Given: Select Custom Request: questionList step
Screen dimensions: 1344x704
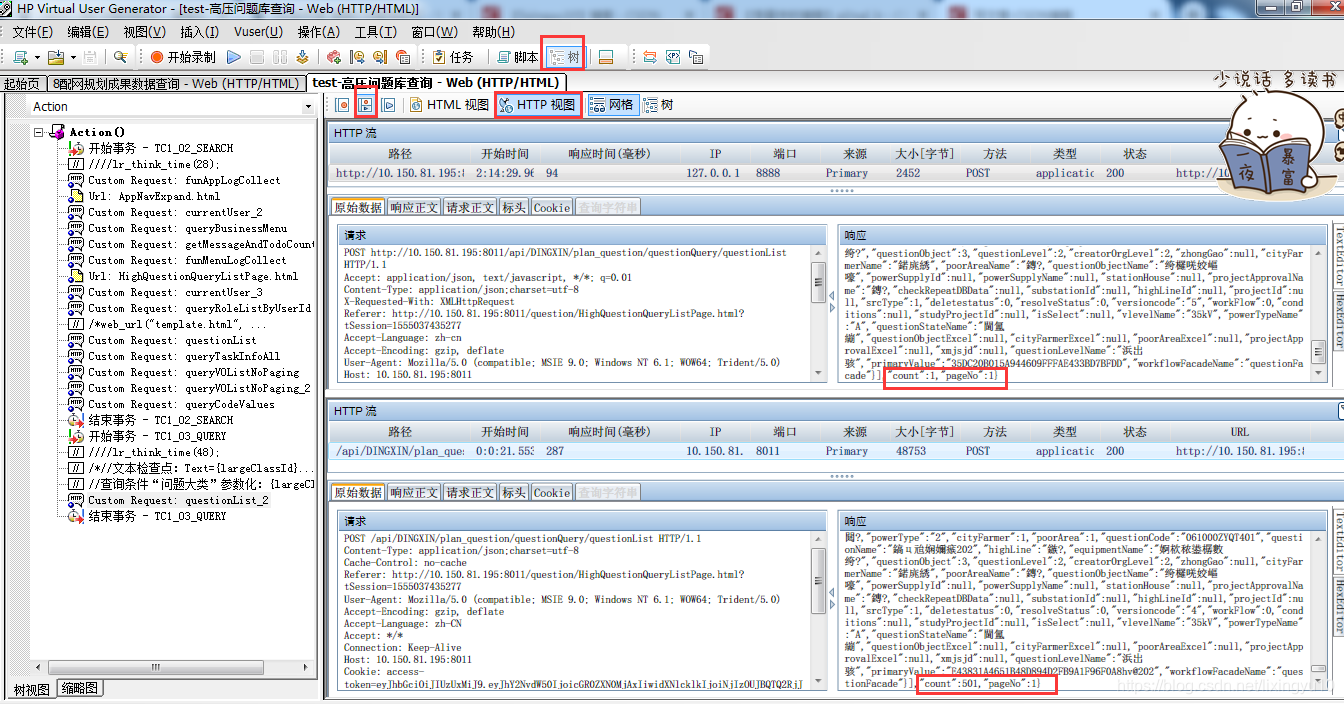Looking at the screenshot, I should pos(172,340).
